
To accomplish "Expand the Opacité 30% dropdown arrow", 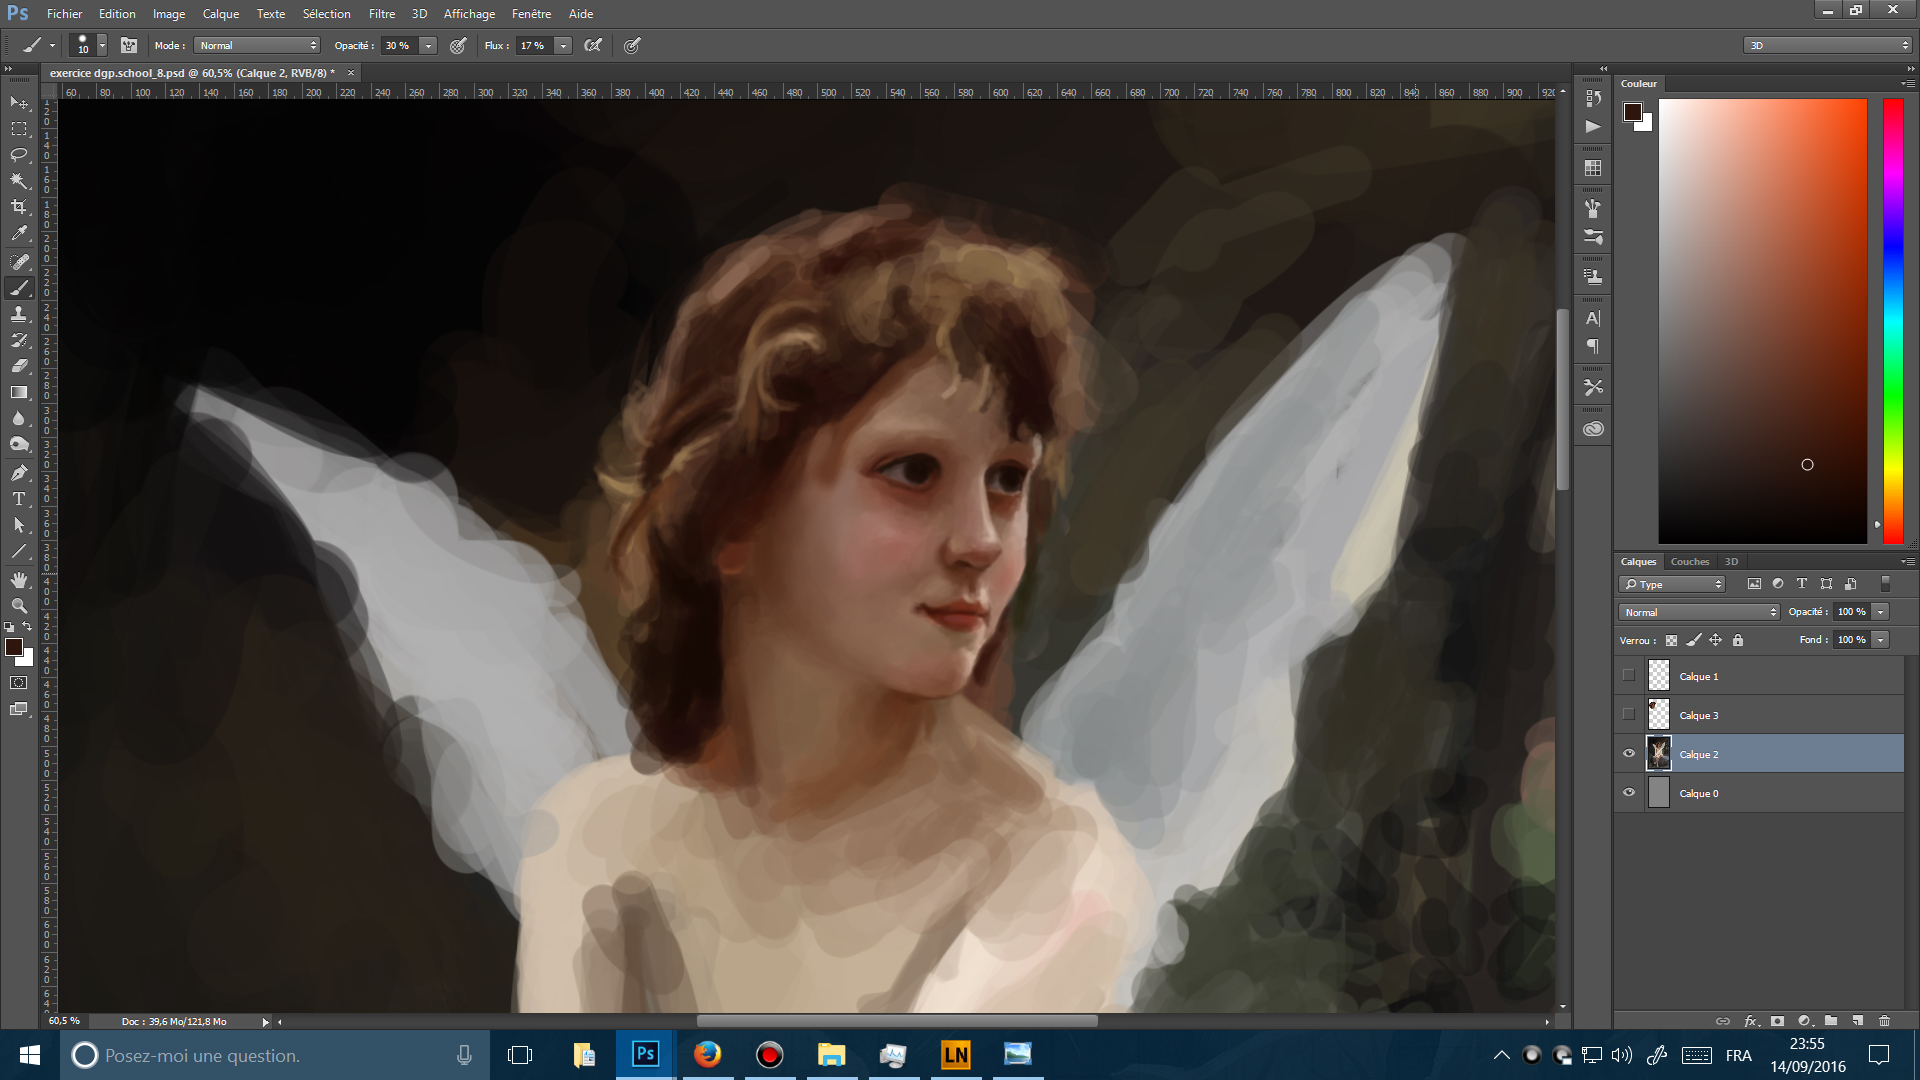I will [429, 46].
